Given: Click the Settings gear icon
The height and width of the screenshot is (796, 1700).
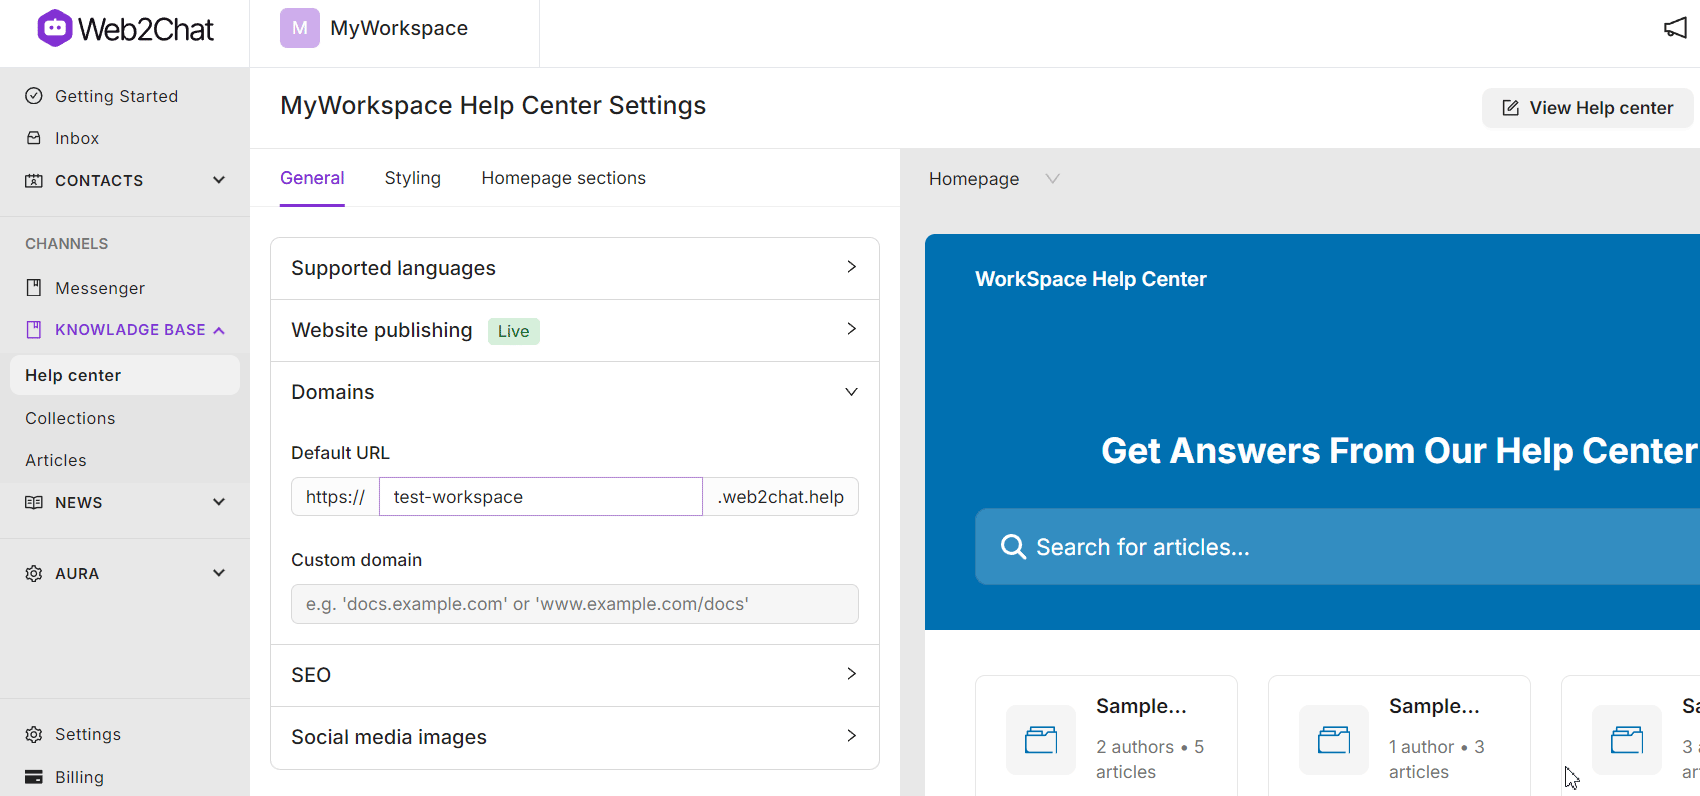Looking at the screenshot, I should pos(34,735).
